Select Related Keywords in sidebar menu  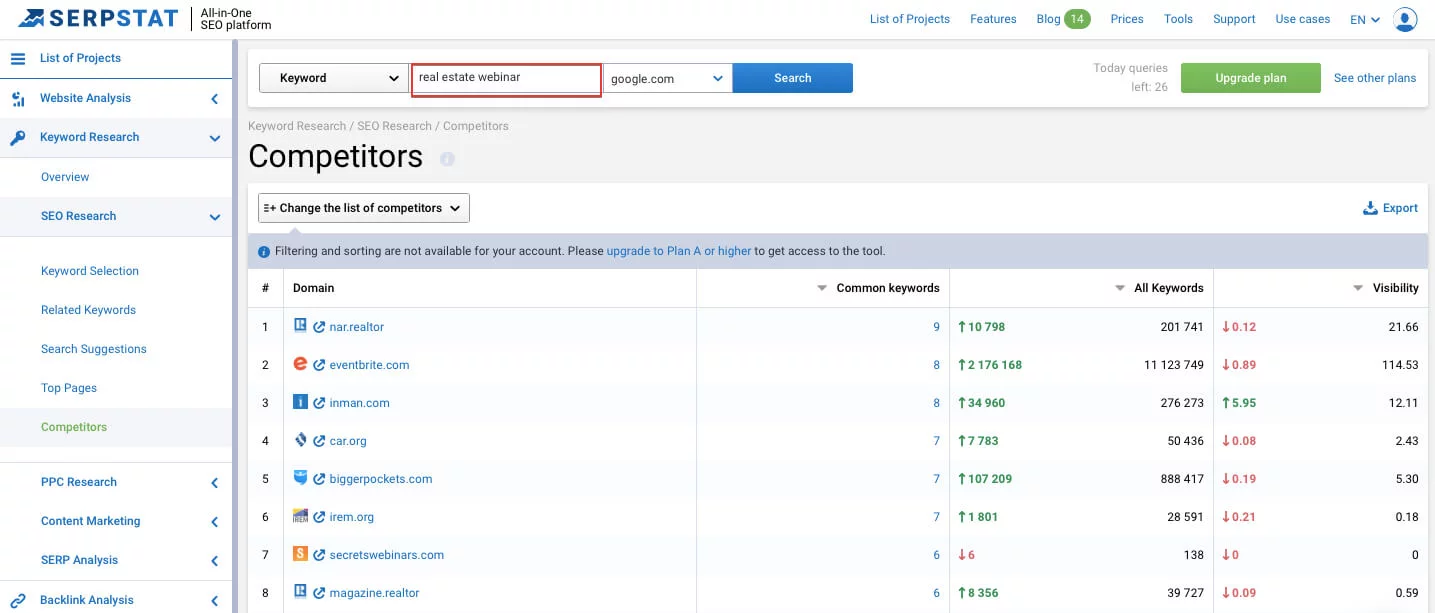[88, 310]
